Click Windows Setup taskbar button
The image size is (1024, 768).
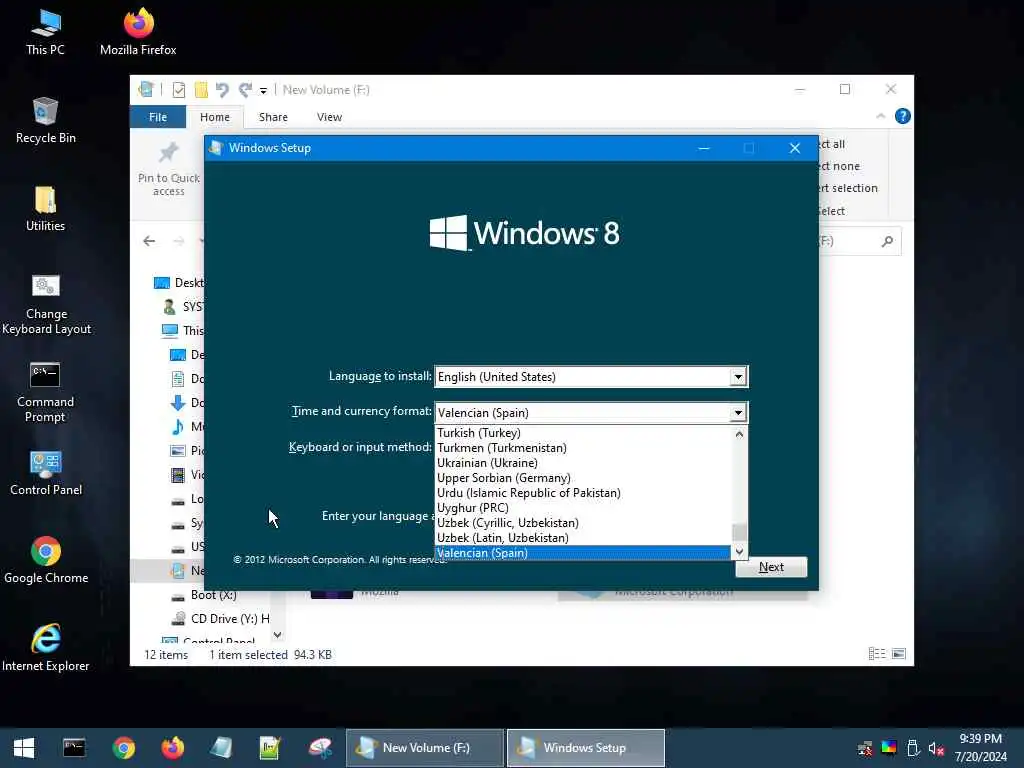pos(586,748)
